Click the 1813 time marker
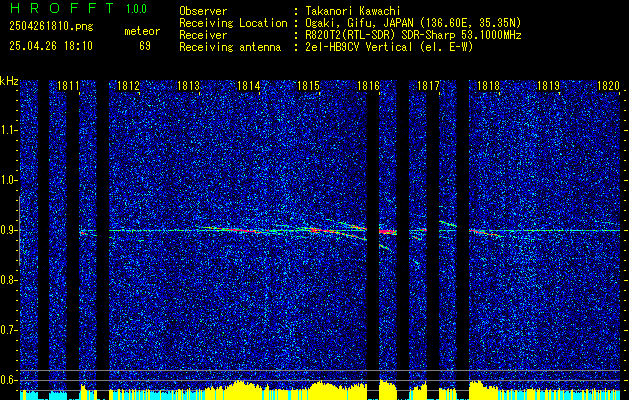Screen dimensions: 629x400 click(x=189, y=86)
